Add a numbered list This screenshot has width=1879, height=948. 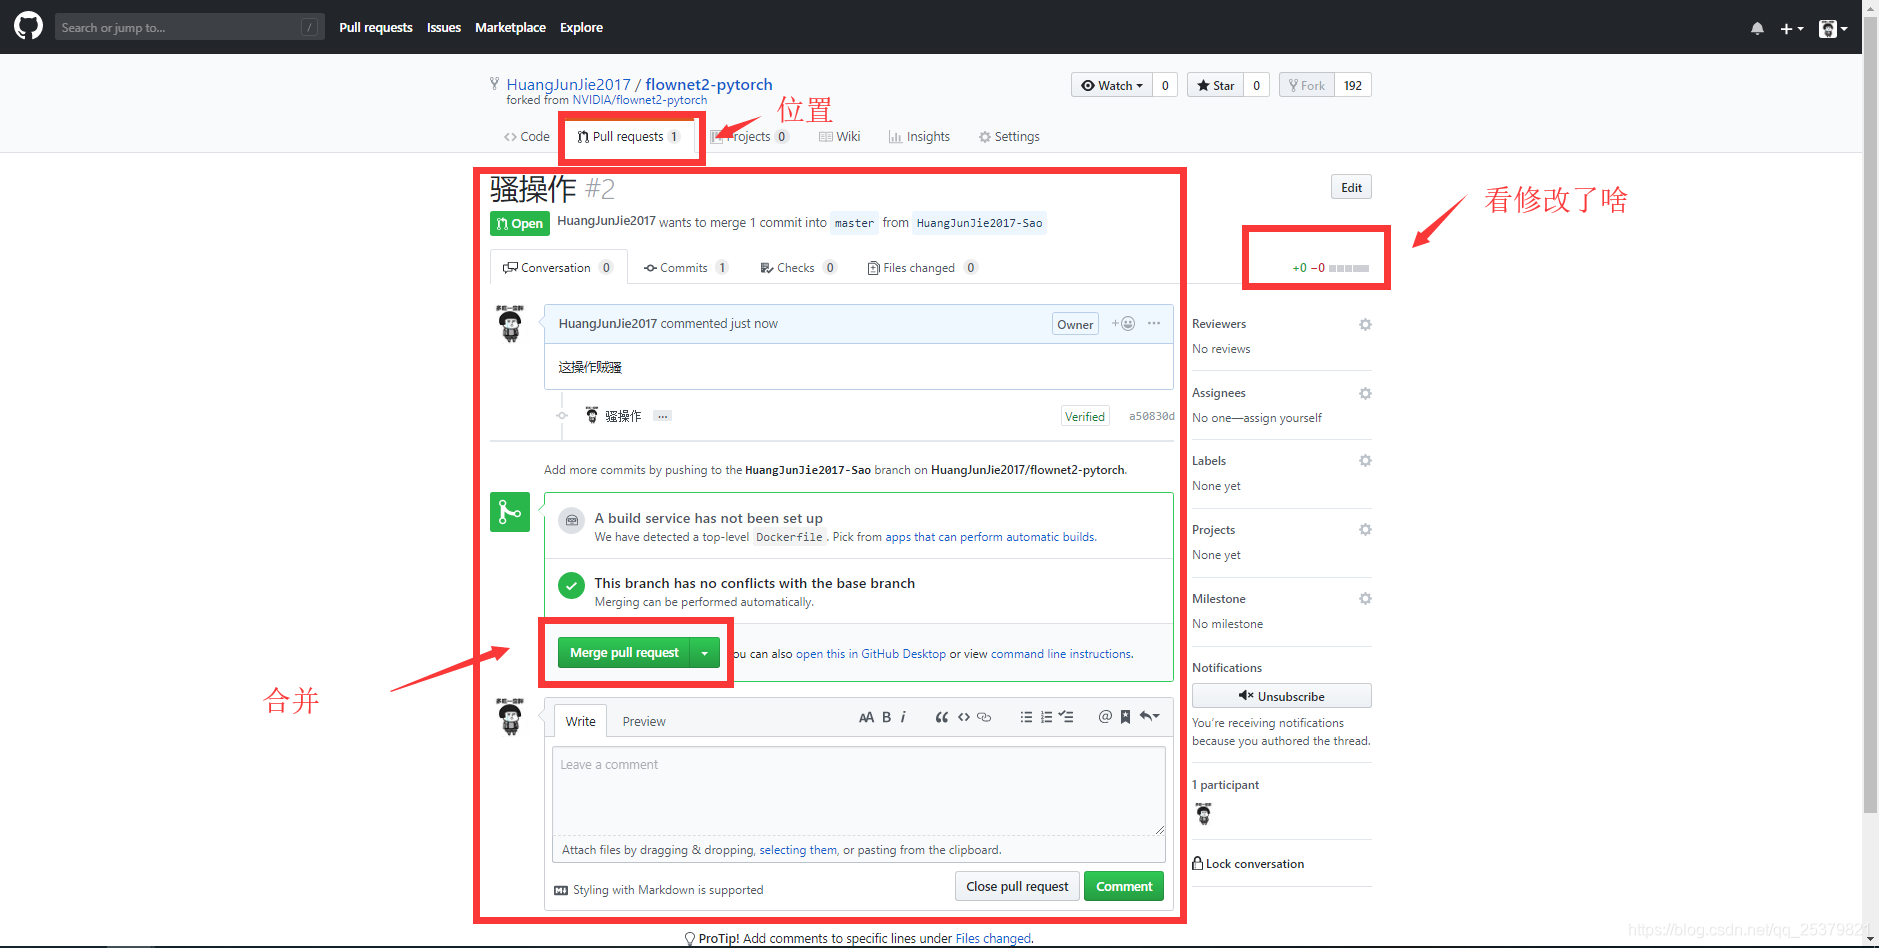tap(1046, 717)
